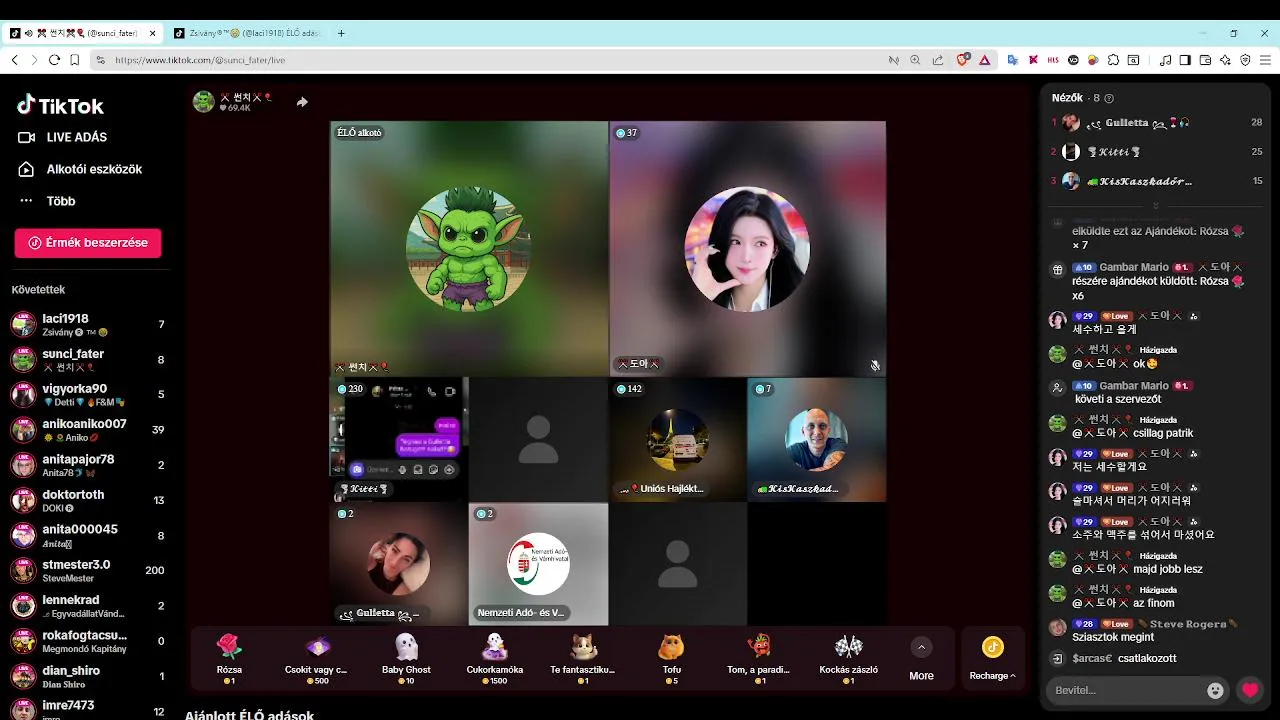This screenshot has width=1280, height=720.
Task: Click the muted microphone icon on 도아 tile
Action: 874,366
